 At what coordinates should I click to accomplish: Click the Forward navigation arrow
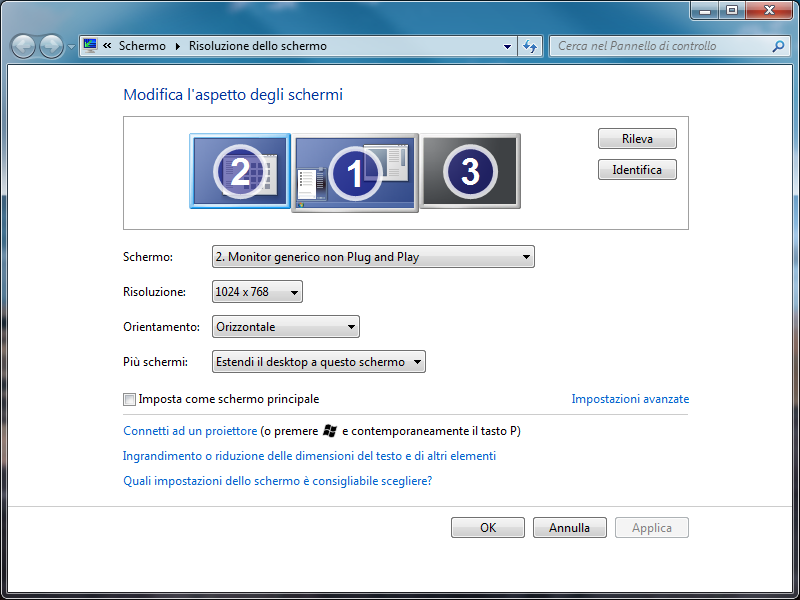coord(51,46)
